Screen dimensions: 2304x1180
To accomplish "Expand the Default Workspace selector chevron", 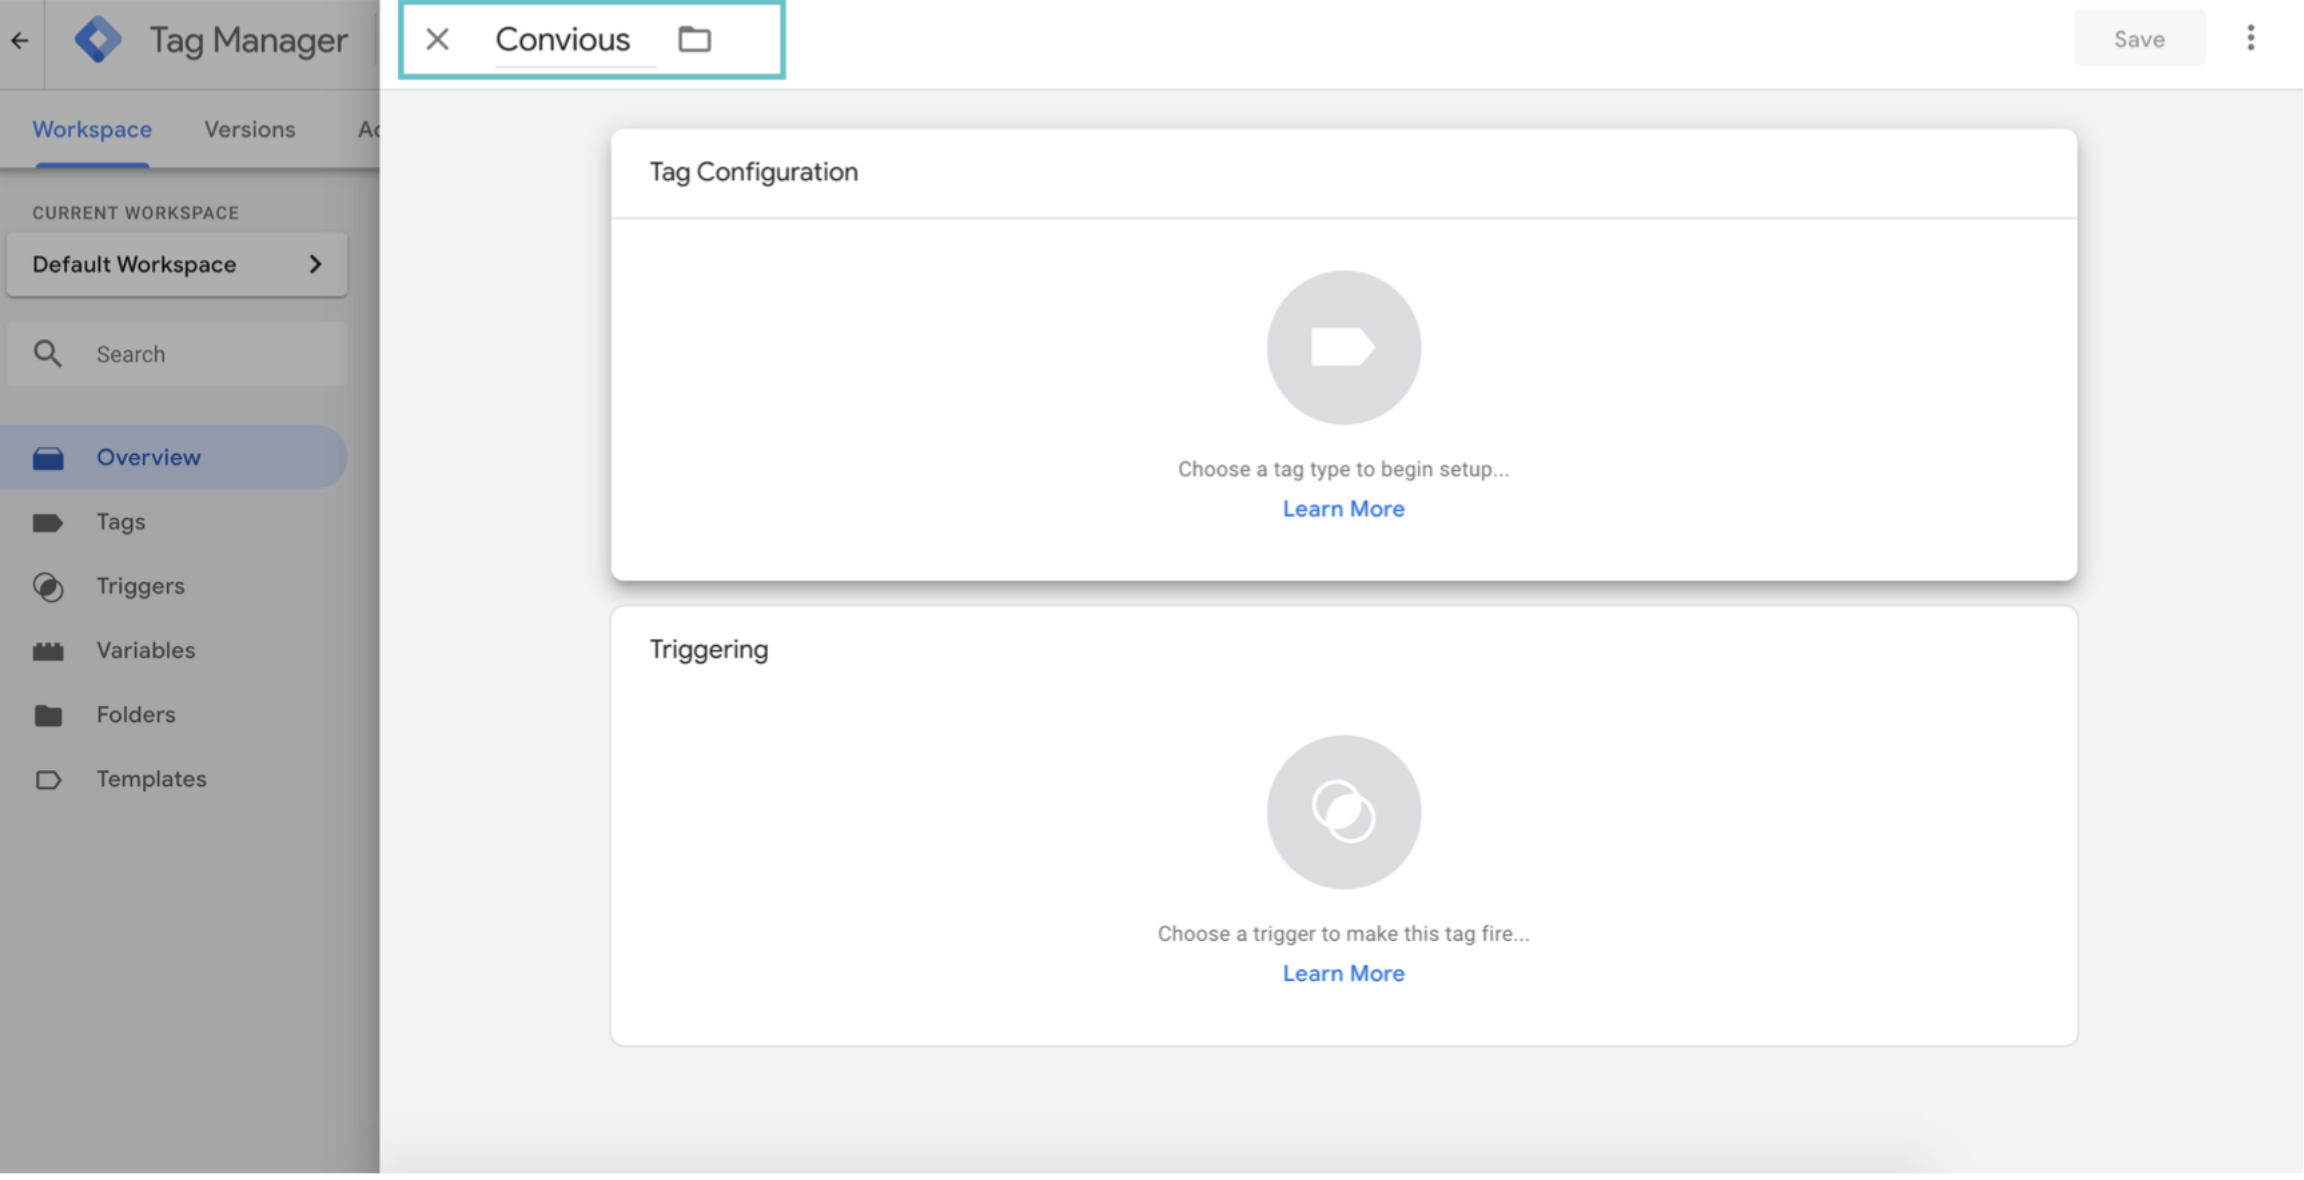I will click(315, 265).
